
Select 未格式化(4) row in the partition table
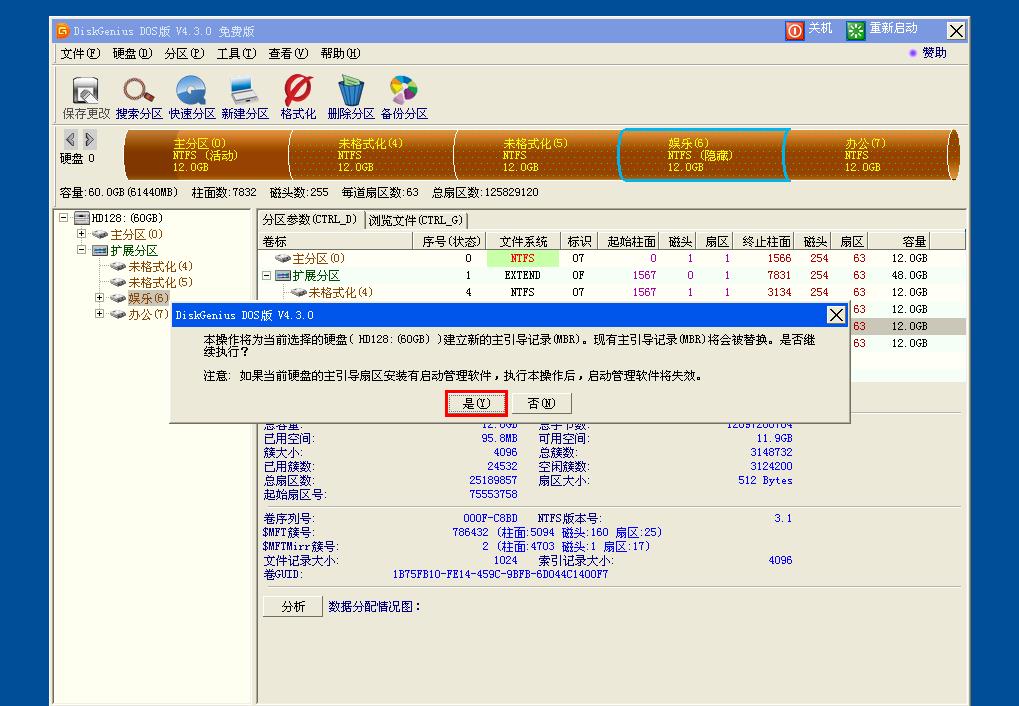point(612,292)
